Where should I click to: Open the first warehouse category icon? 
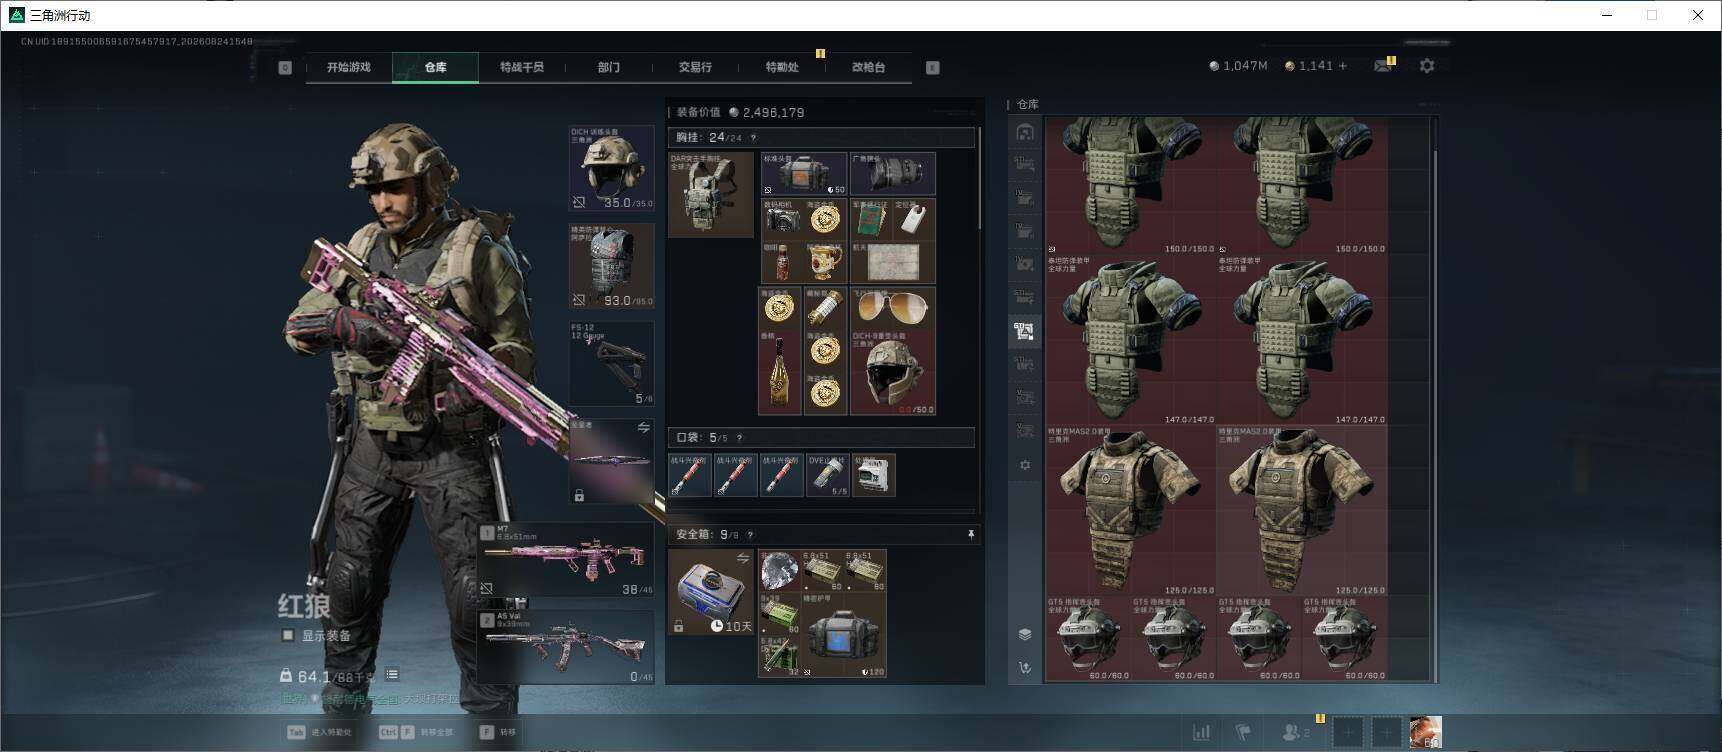[1025, 132]
